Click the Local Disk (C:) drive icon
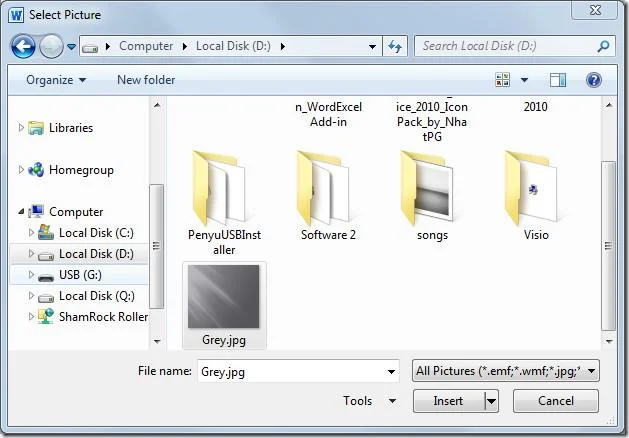This screenshot has height=438, width=629. (x=46, y=232)
